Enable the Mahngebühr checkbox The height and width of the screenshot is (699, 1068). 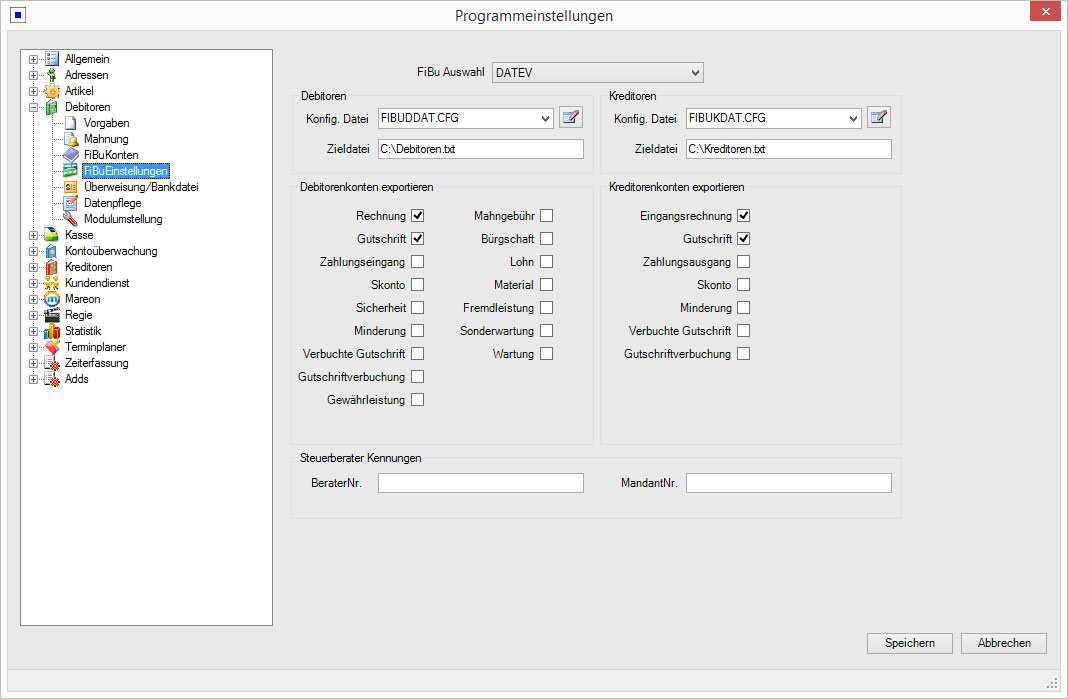[546, 216]
